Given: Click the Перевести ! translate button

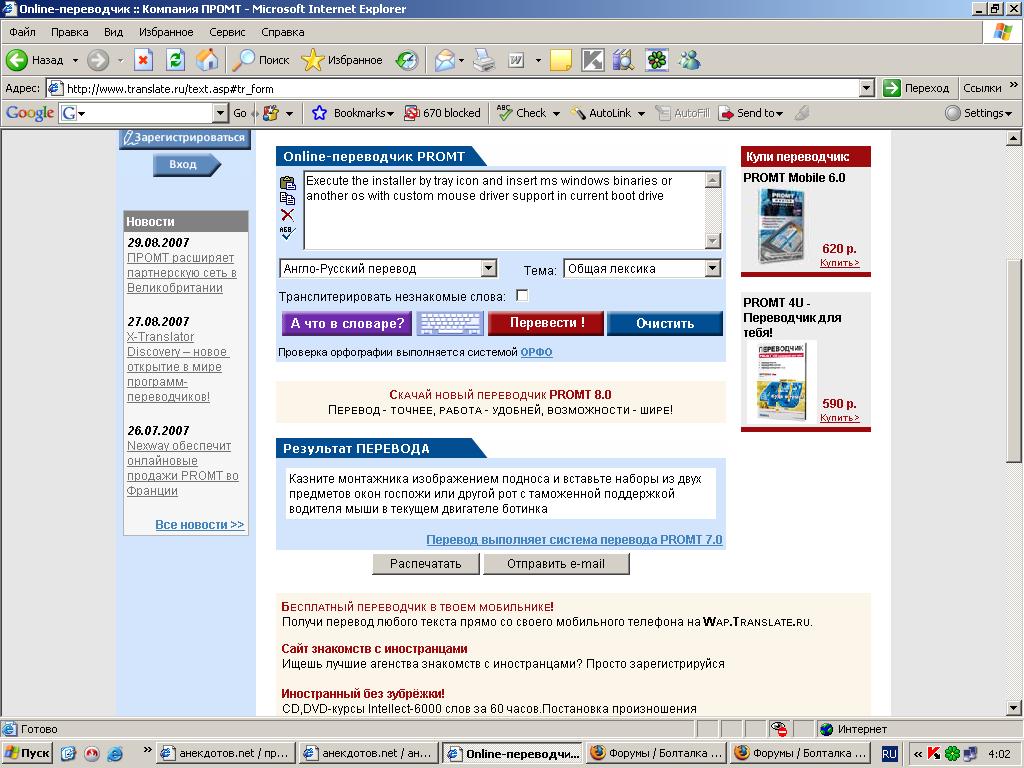Looking at the screenshot, I should (546, 323).
